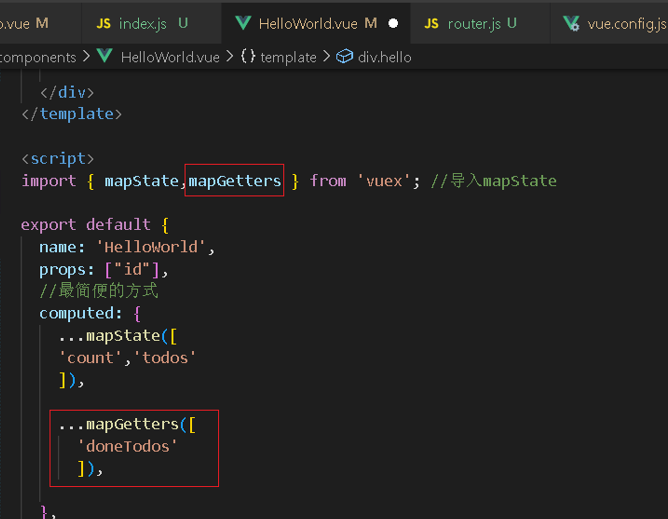This screenshot has width=668, height=519.
Task: Click the 'doneTodos' string in mapGetters
Action: (x=127, y=446)
